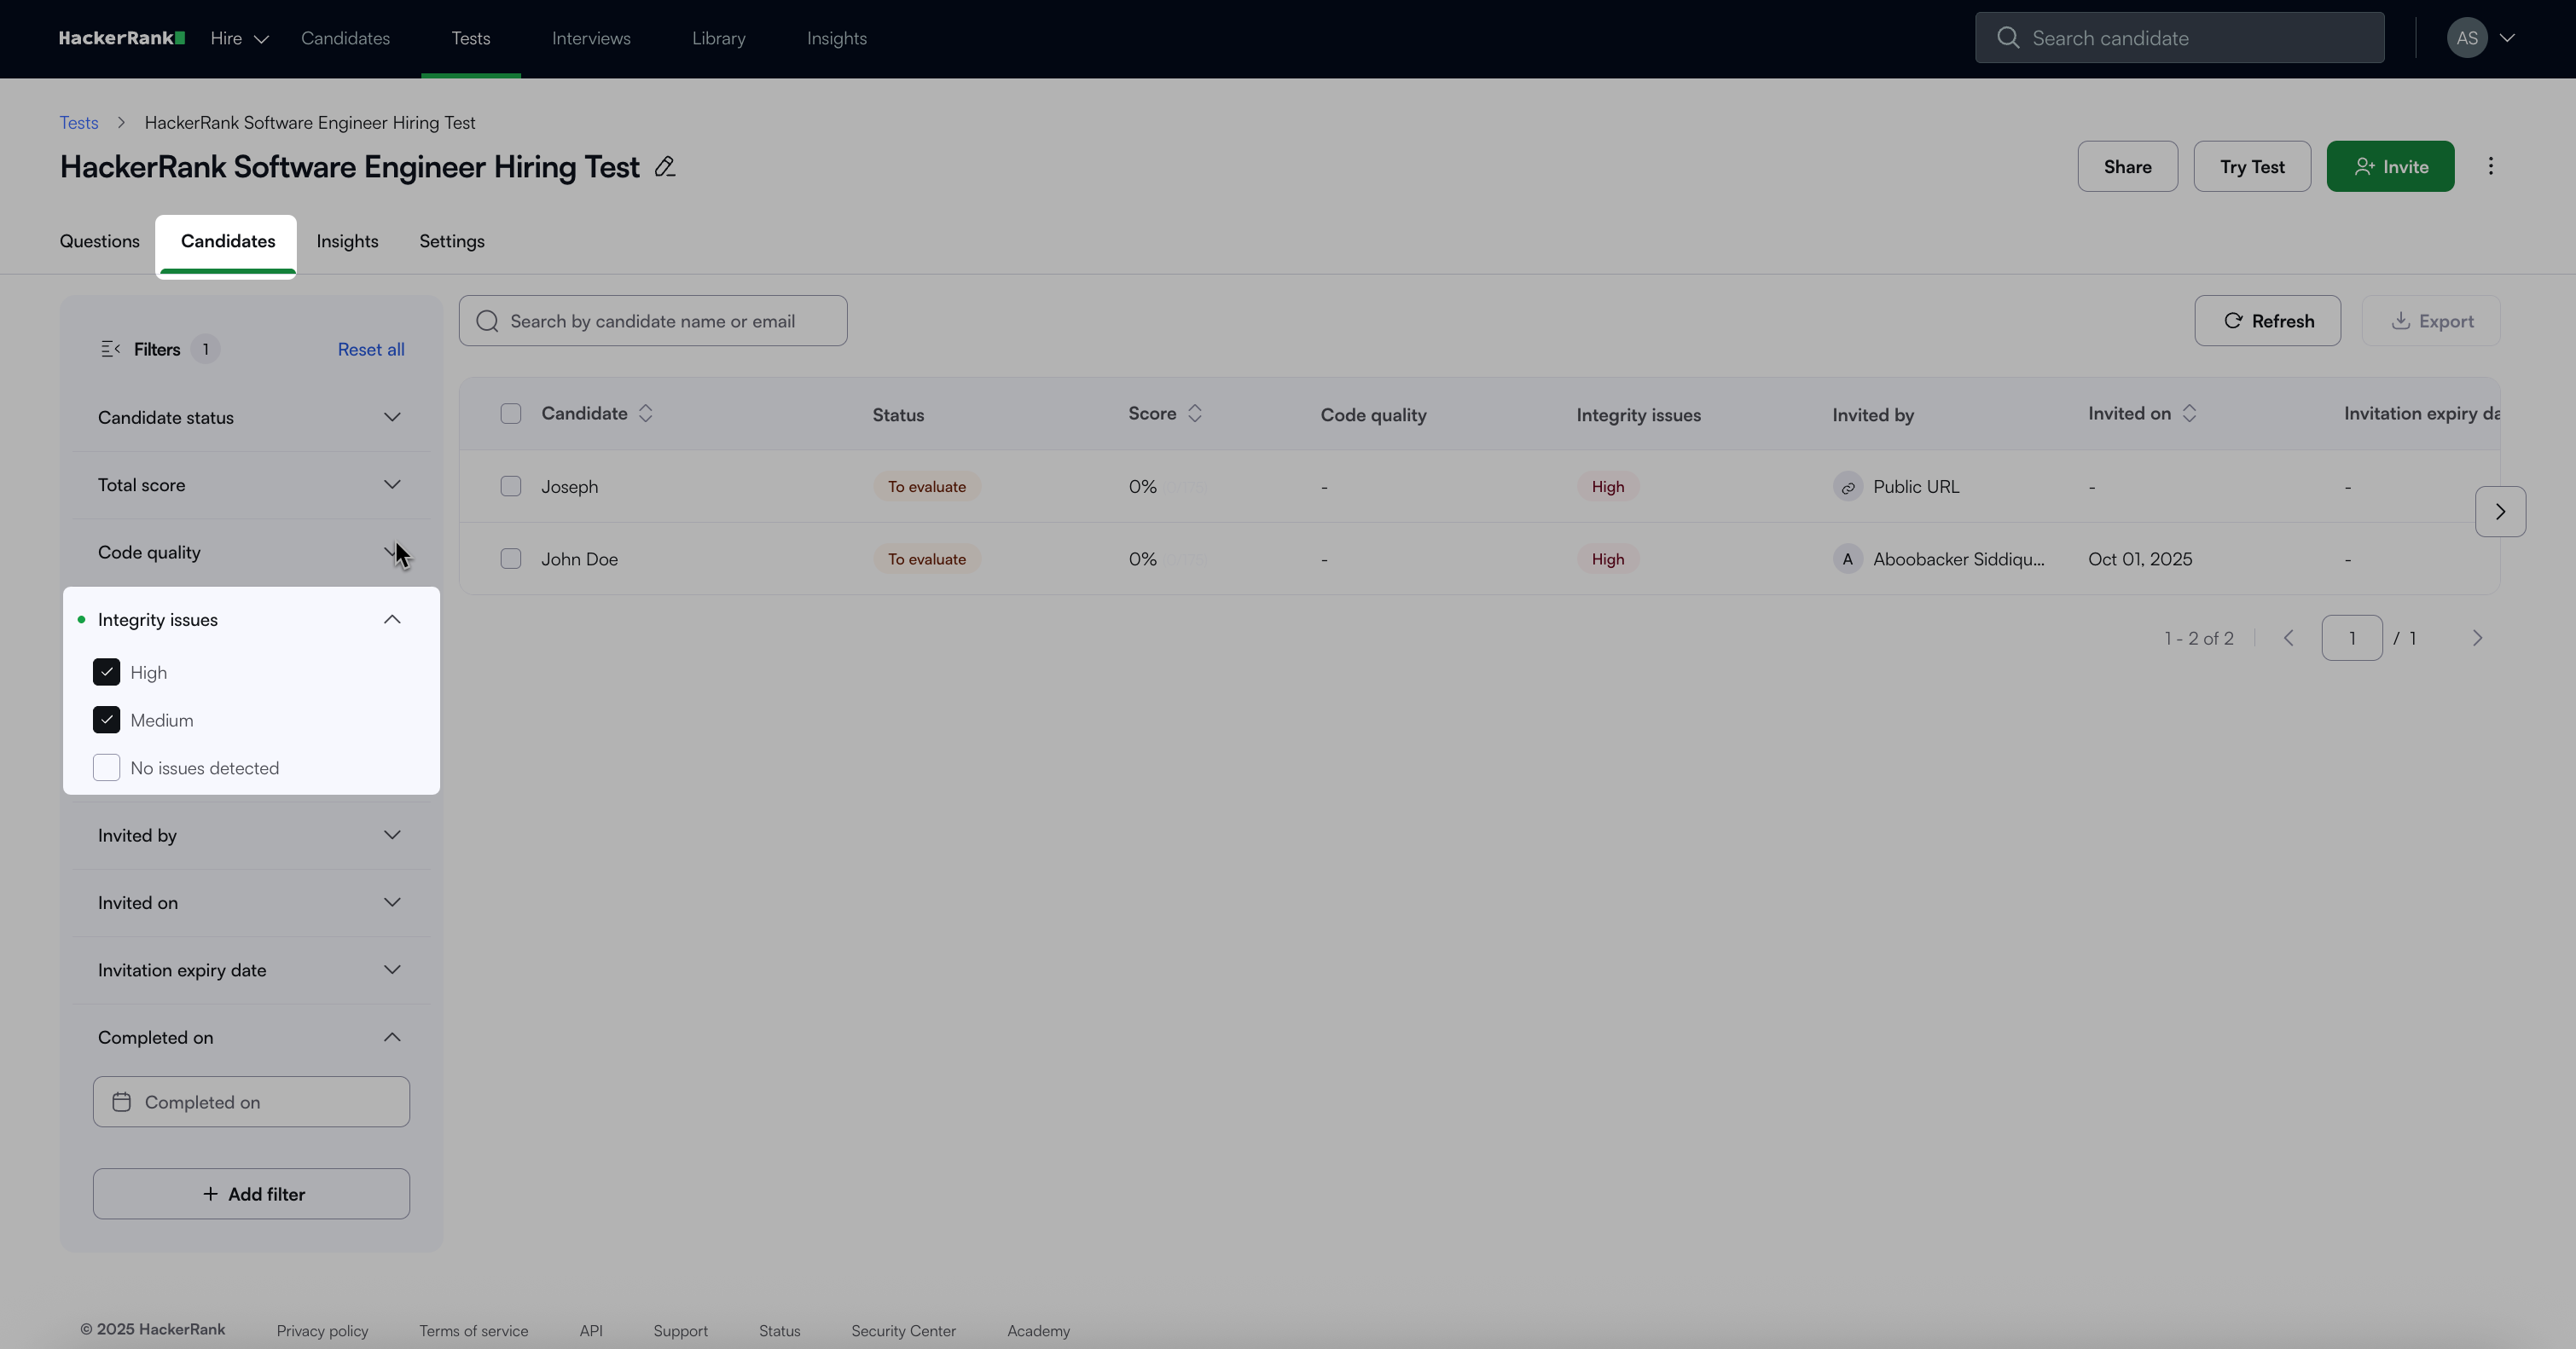Uncheck the High integrity issues filter
The image size is (2576, 1349).
point(107,672)
